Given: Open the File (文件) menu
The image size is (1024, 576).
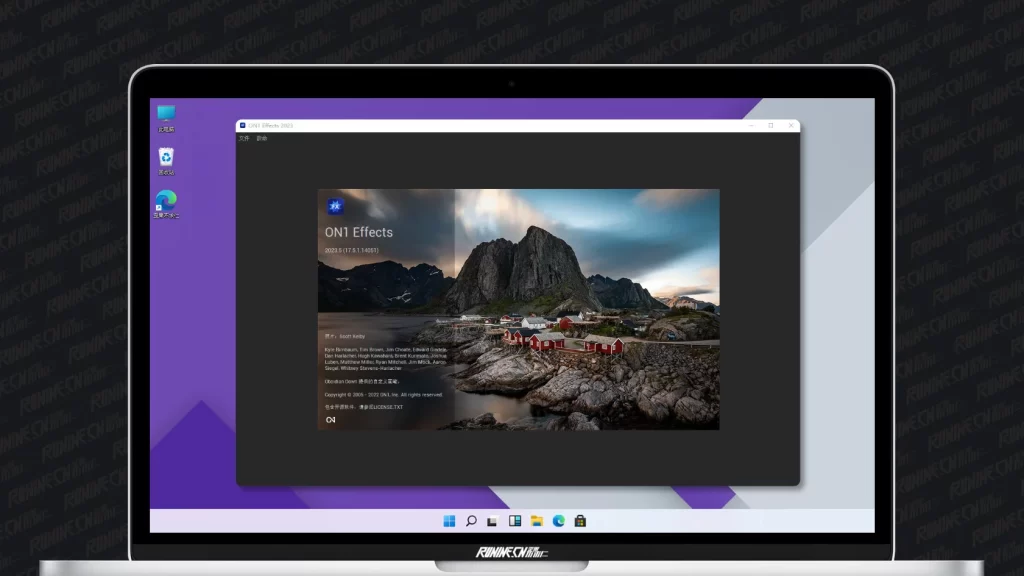Looking at the screenshot, I should coord(244,138).
